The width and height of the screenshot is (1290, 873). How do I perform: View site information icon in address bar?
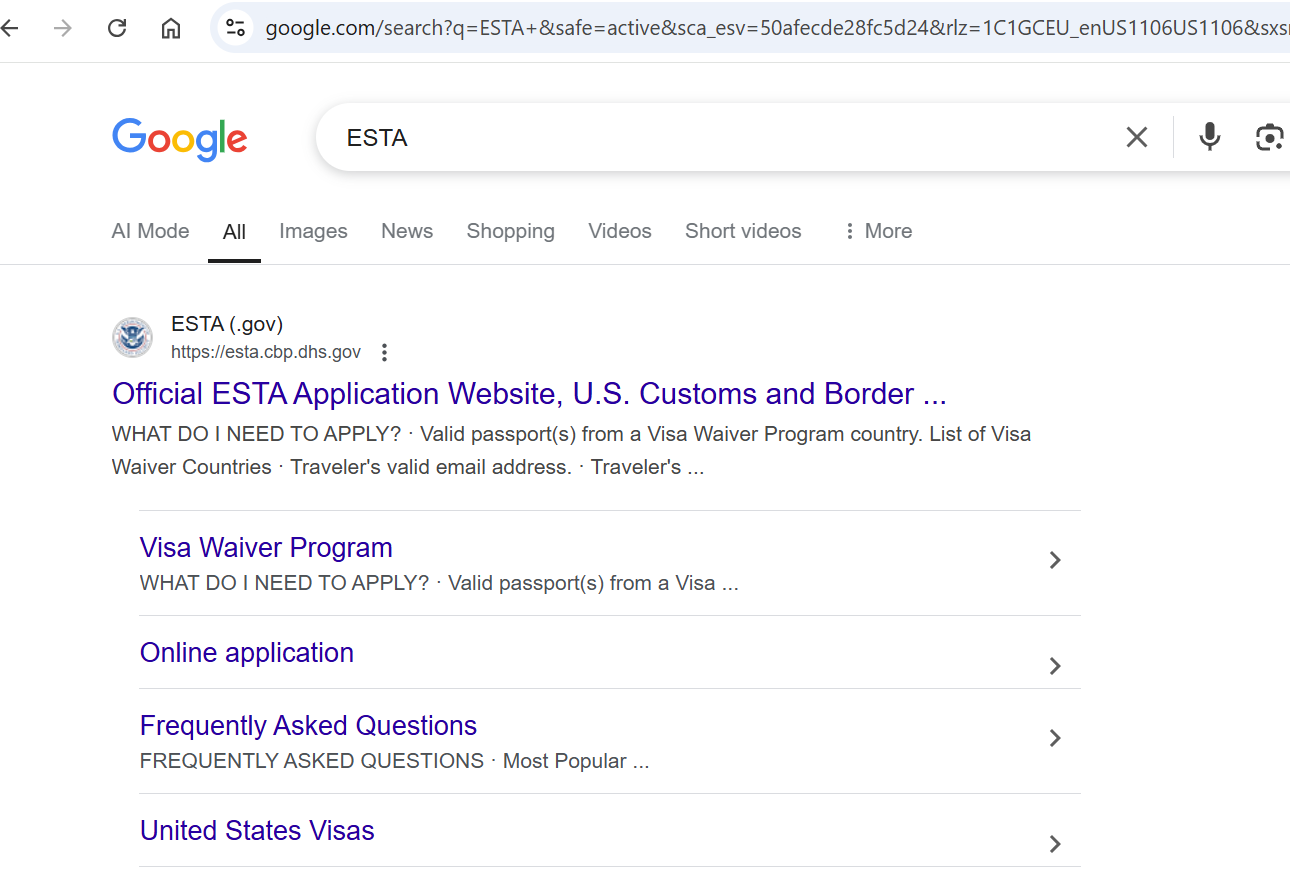236,28
